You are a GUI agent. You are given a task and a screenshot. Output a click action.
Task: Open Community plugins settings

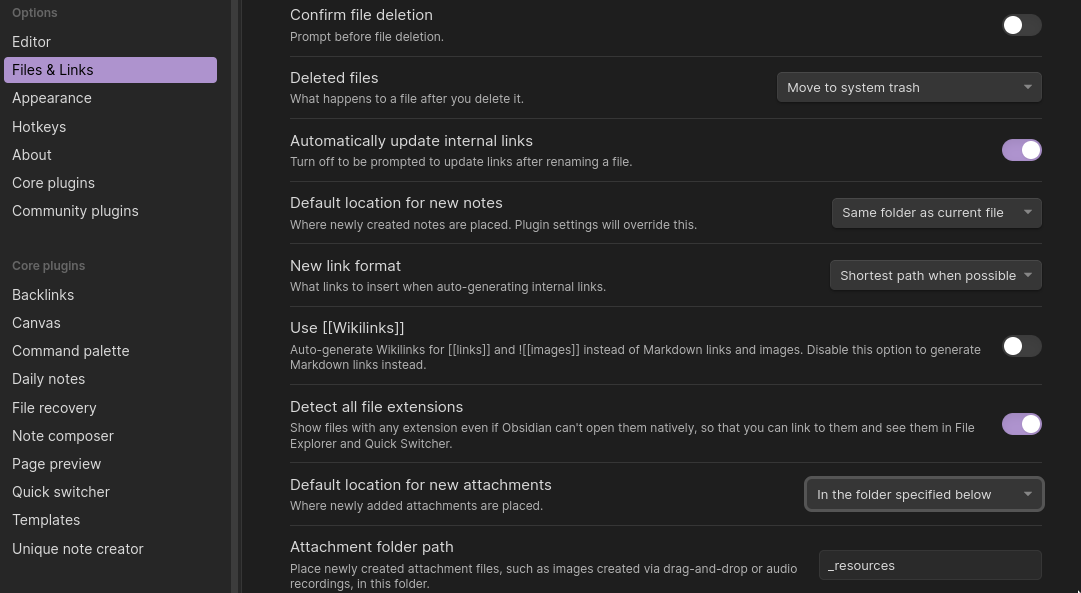coord(75,211)
